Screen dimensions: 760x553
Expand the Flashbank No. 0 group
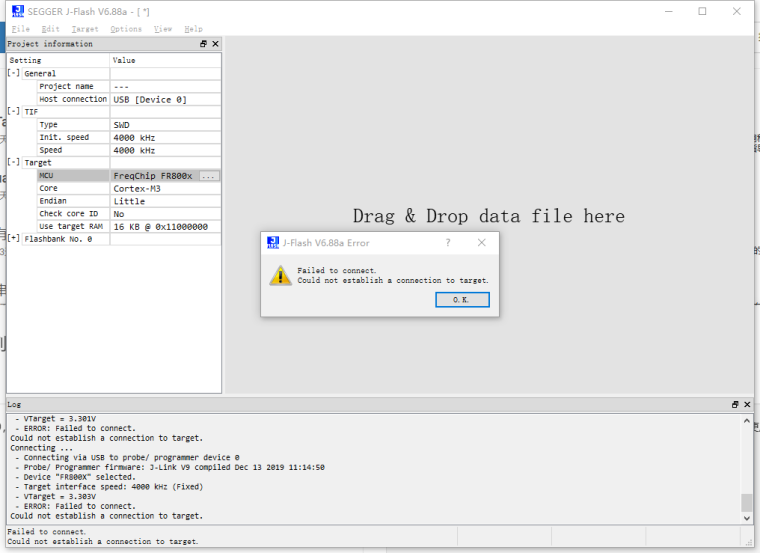pos(14,238)
